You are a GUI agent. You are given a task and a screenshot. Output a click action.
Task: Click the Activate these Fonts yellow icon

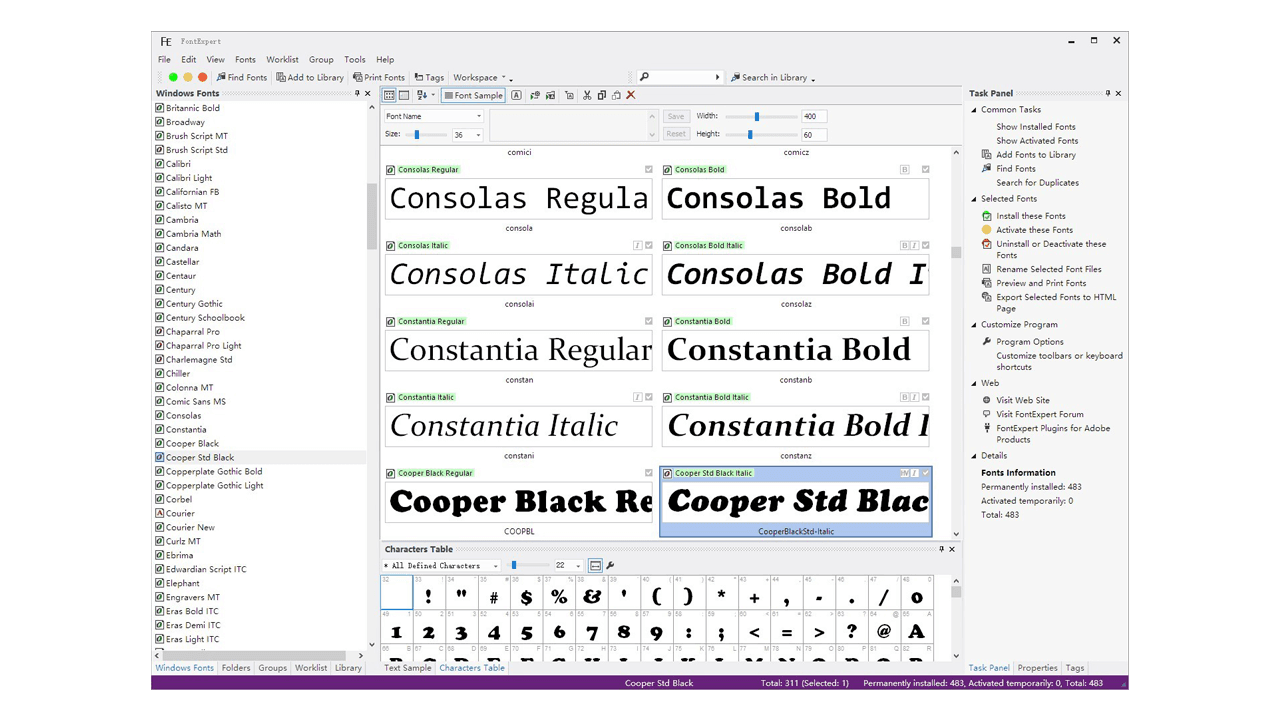pyautogui.click(x=987, y=230)
